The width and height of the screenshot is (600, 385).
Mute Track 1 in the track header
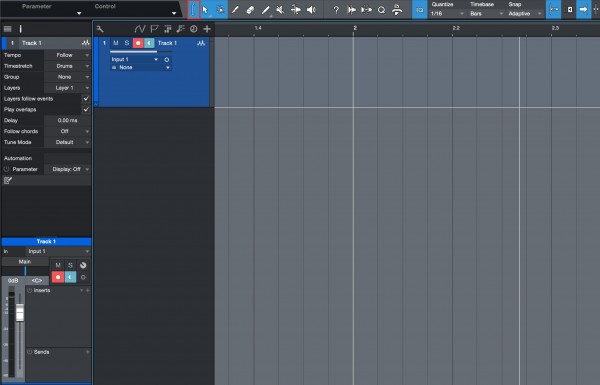click(x=116, y=43)
